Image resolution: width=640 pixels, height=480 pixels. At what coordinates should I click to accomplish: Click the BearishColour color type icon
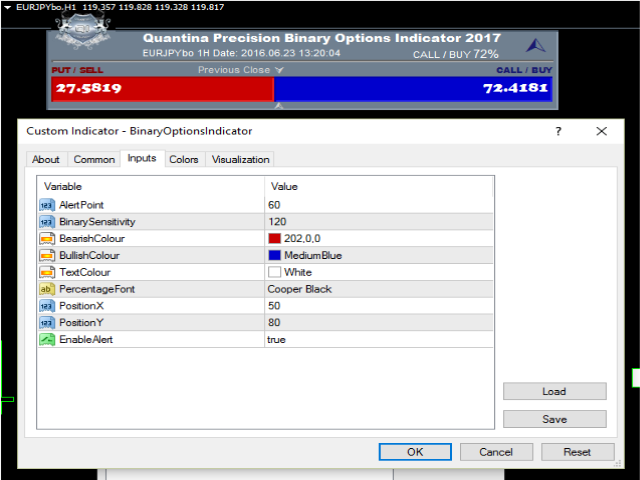tap(47, 238)
